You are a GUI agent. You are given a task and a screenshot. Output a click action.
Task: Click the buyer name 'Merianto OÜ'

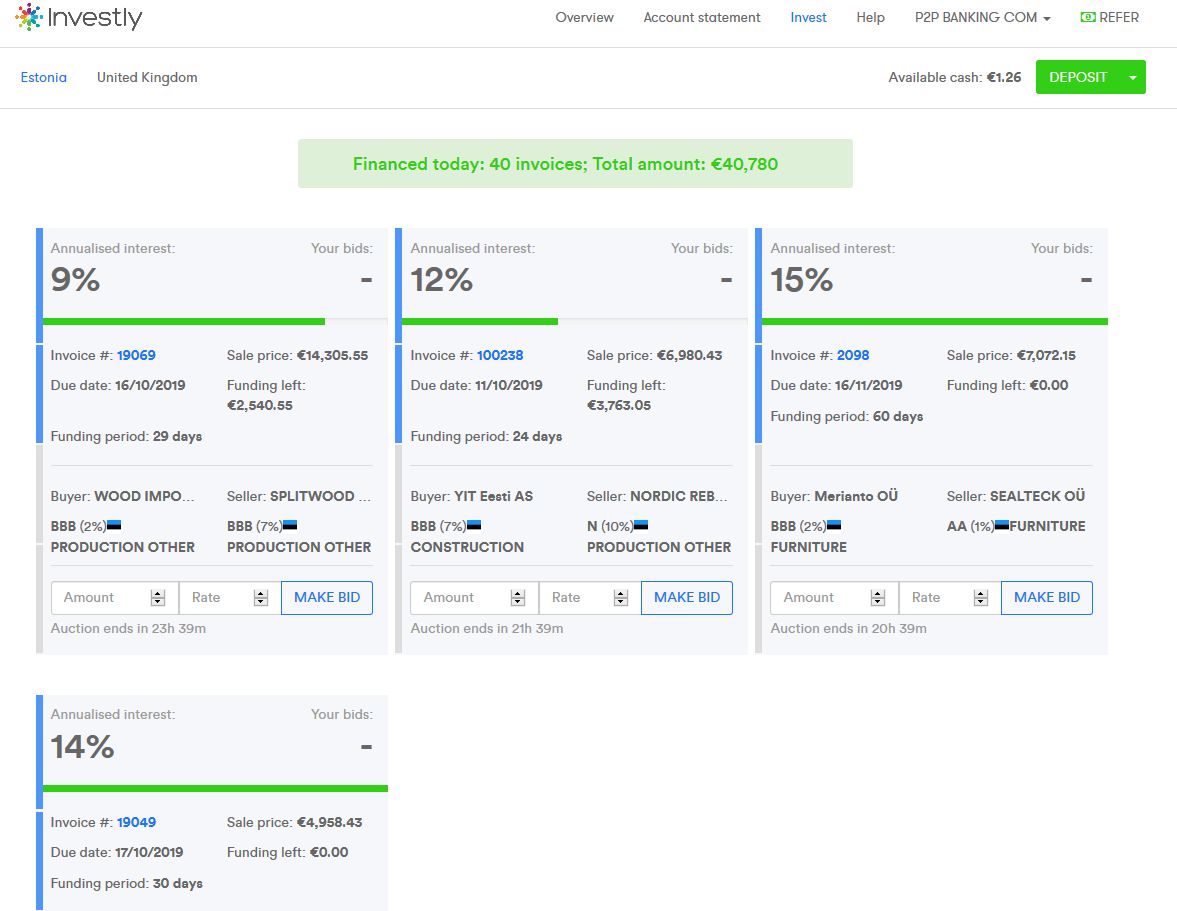pyautogui.click(x=856, y=496)
